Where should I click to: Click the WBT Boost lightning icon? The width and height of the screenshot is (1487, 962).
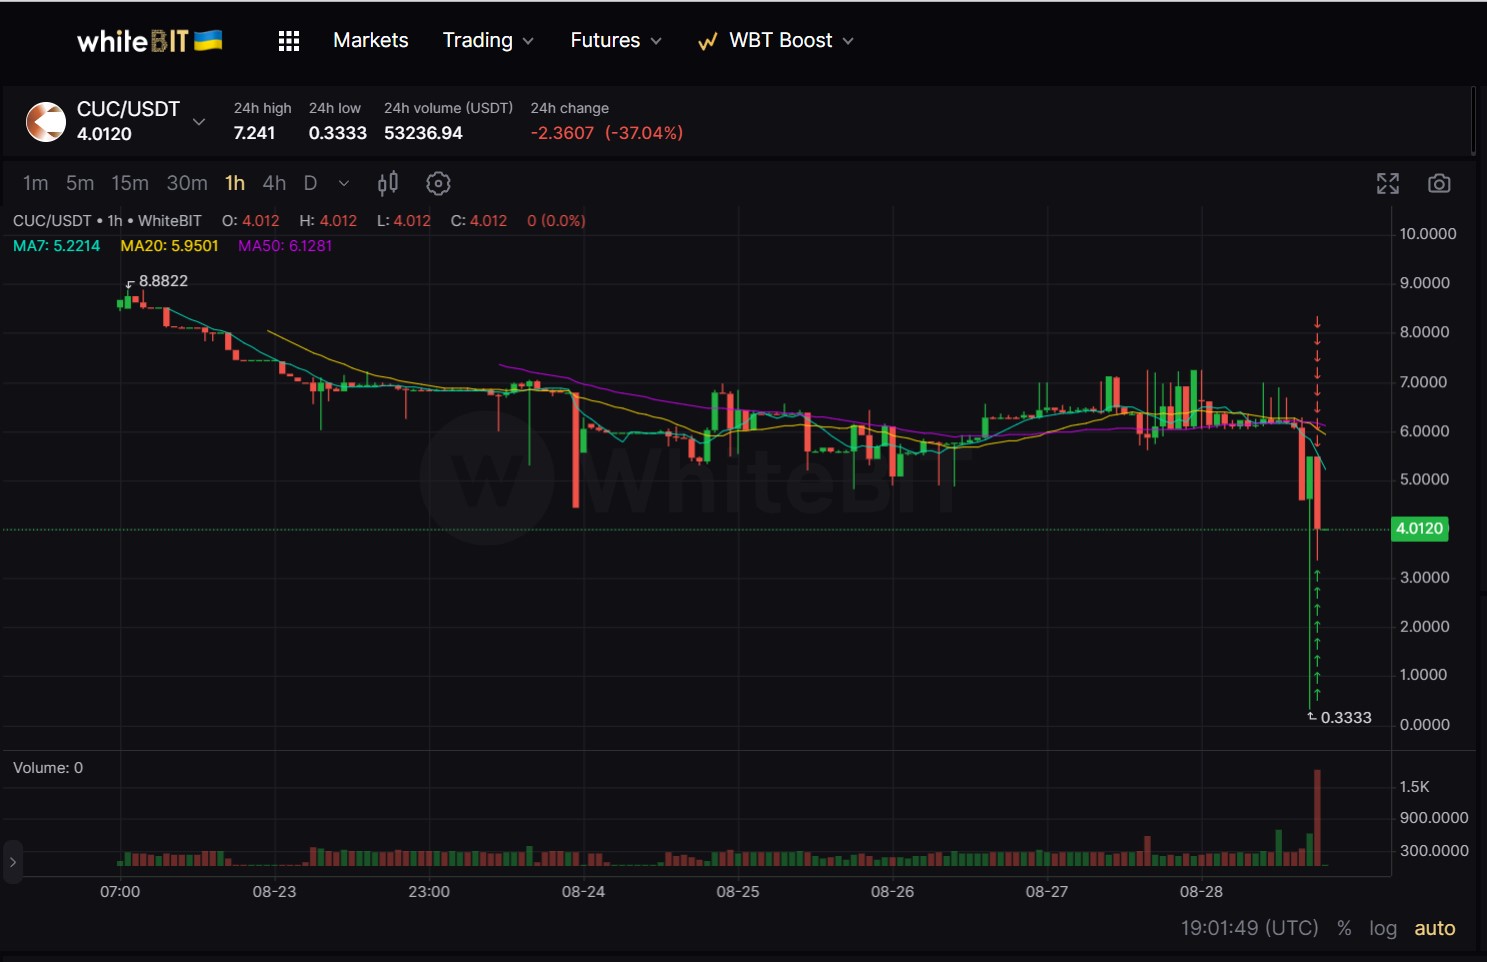[707, 41]
